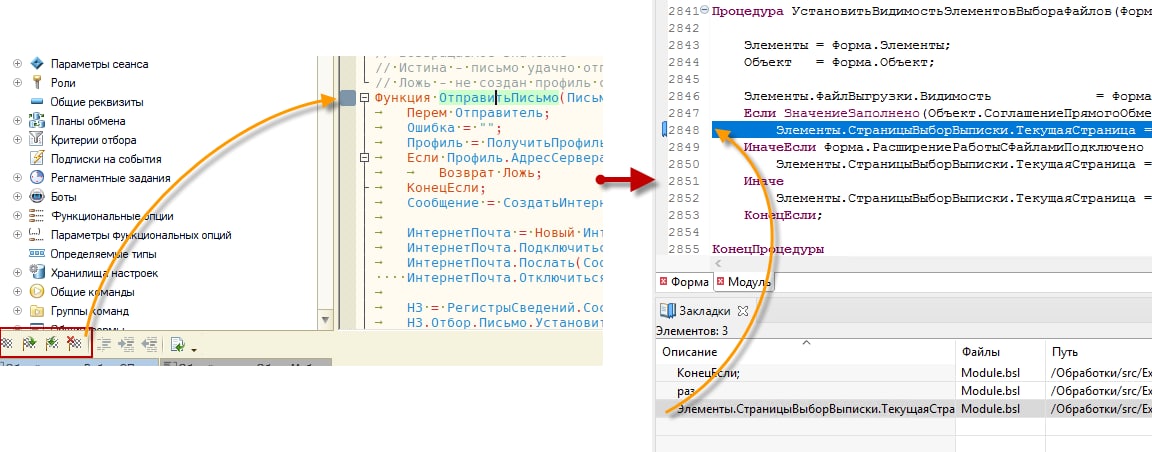Viewport: 1152px width, 452px height.
Task: Select the Подписки на события tree item
Action: [106, 159]
